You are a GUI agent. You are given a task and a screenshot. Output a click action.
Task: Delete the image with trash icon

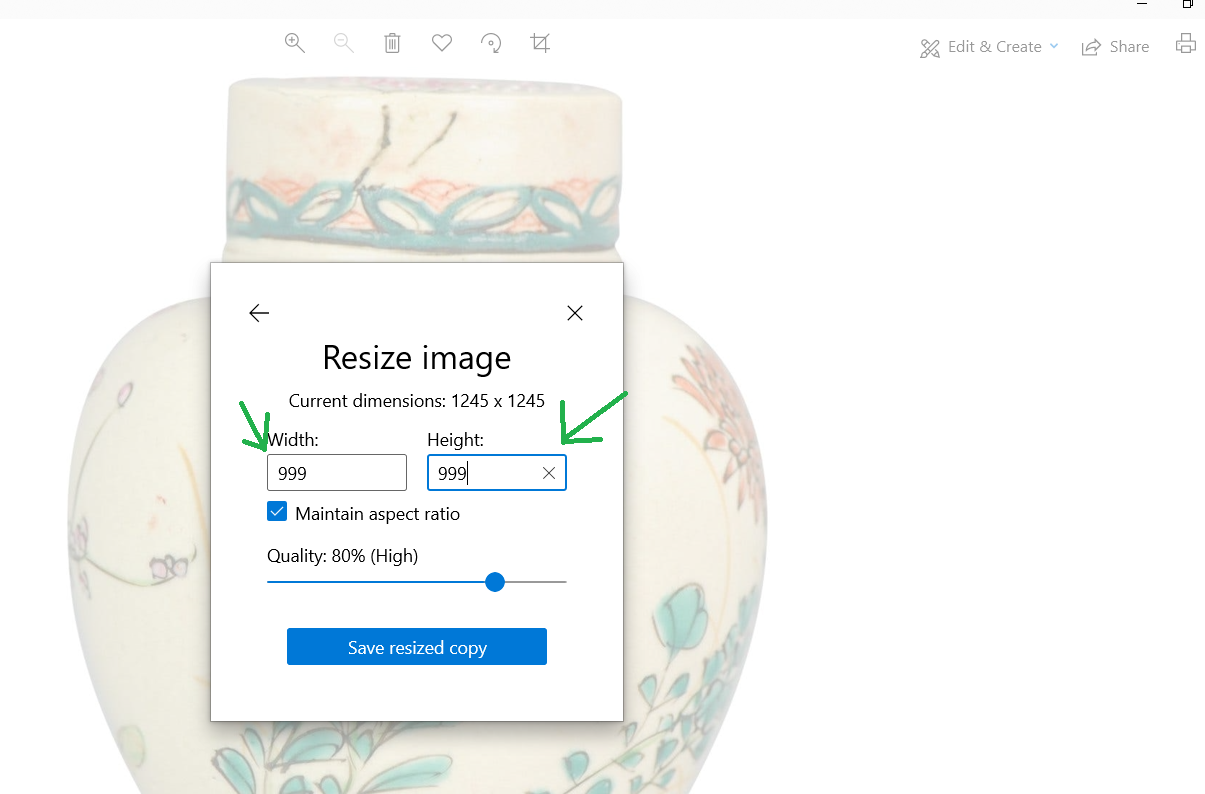[392, 43]
